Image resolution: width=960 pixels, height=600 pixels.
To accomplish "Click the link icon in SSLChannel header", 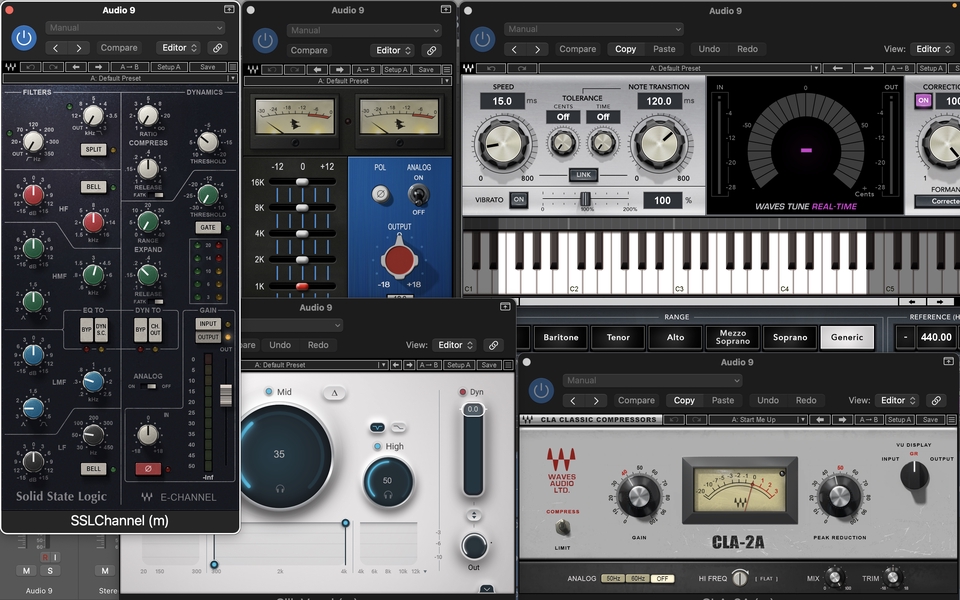I will point(217,48).
